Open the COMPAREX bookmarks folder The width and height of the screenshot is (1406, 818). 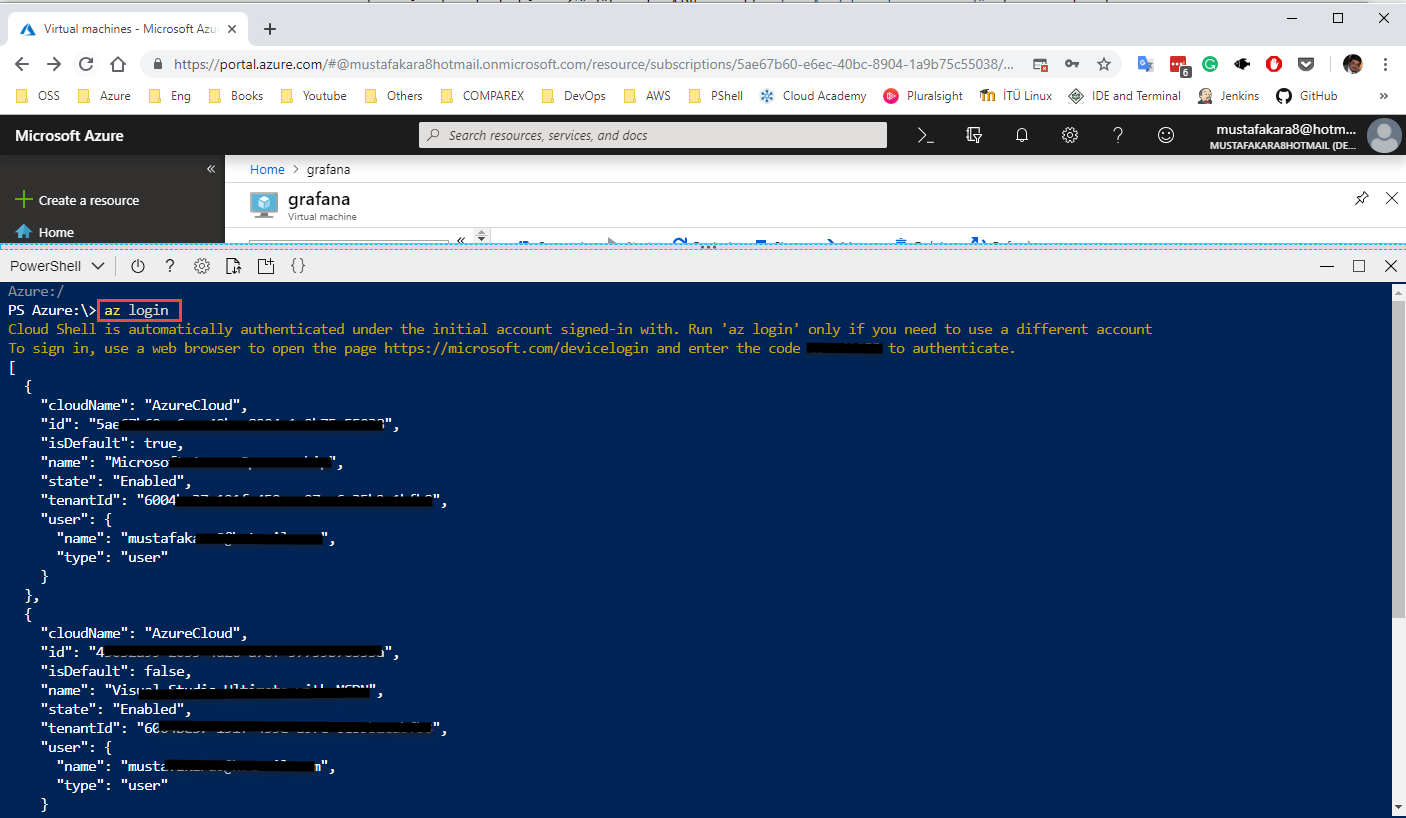click(484, 96)
